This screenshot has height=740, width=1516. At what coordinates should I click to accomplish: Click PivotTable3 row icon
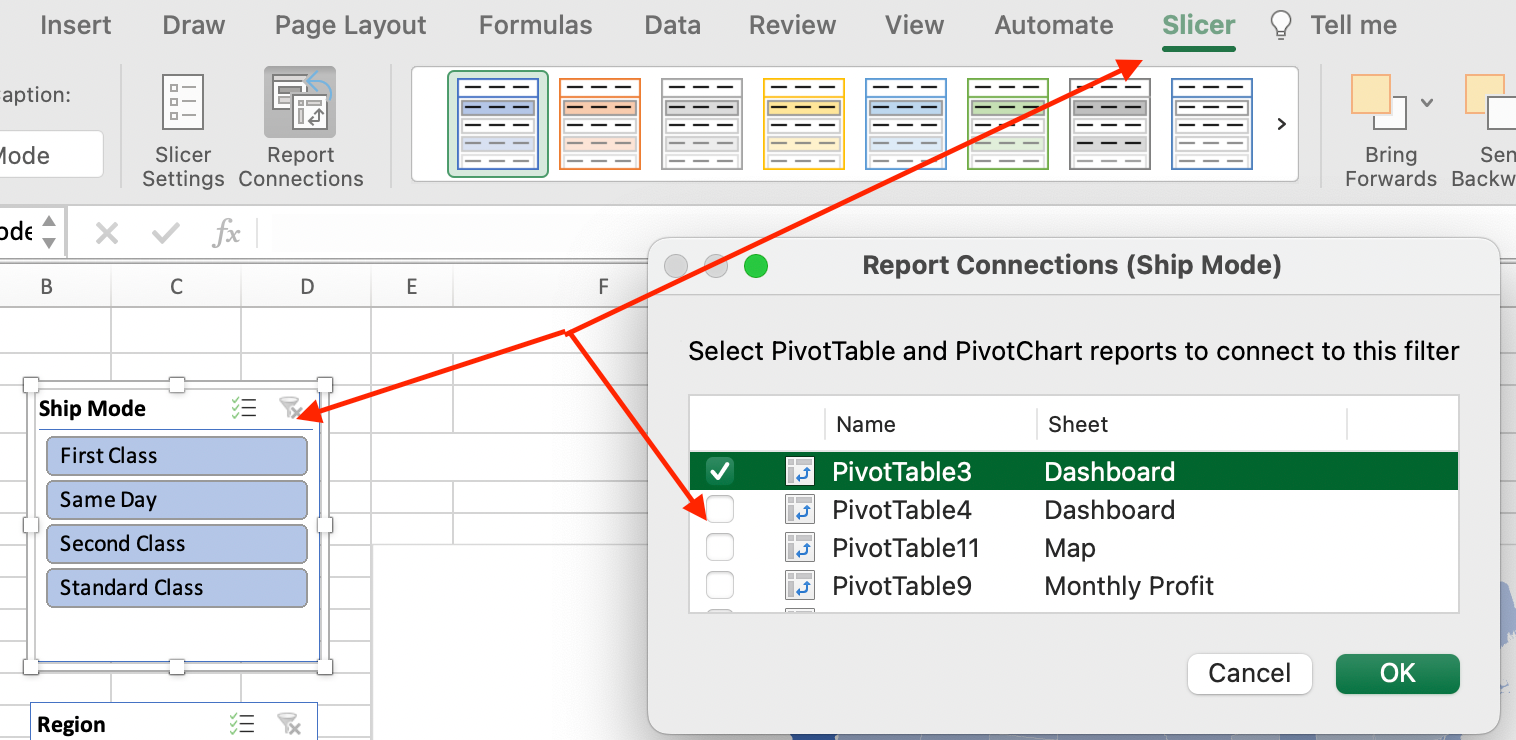click(x=800, y=471)
